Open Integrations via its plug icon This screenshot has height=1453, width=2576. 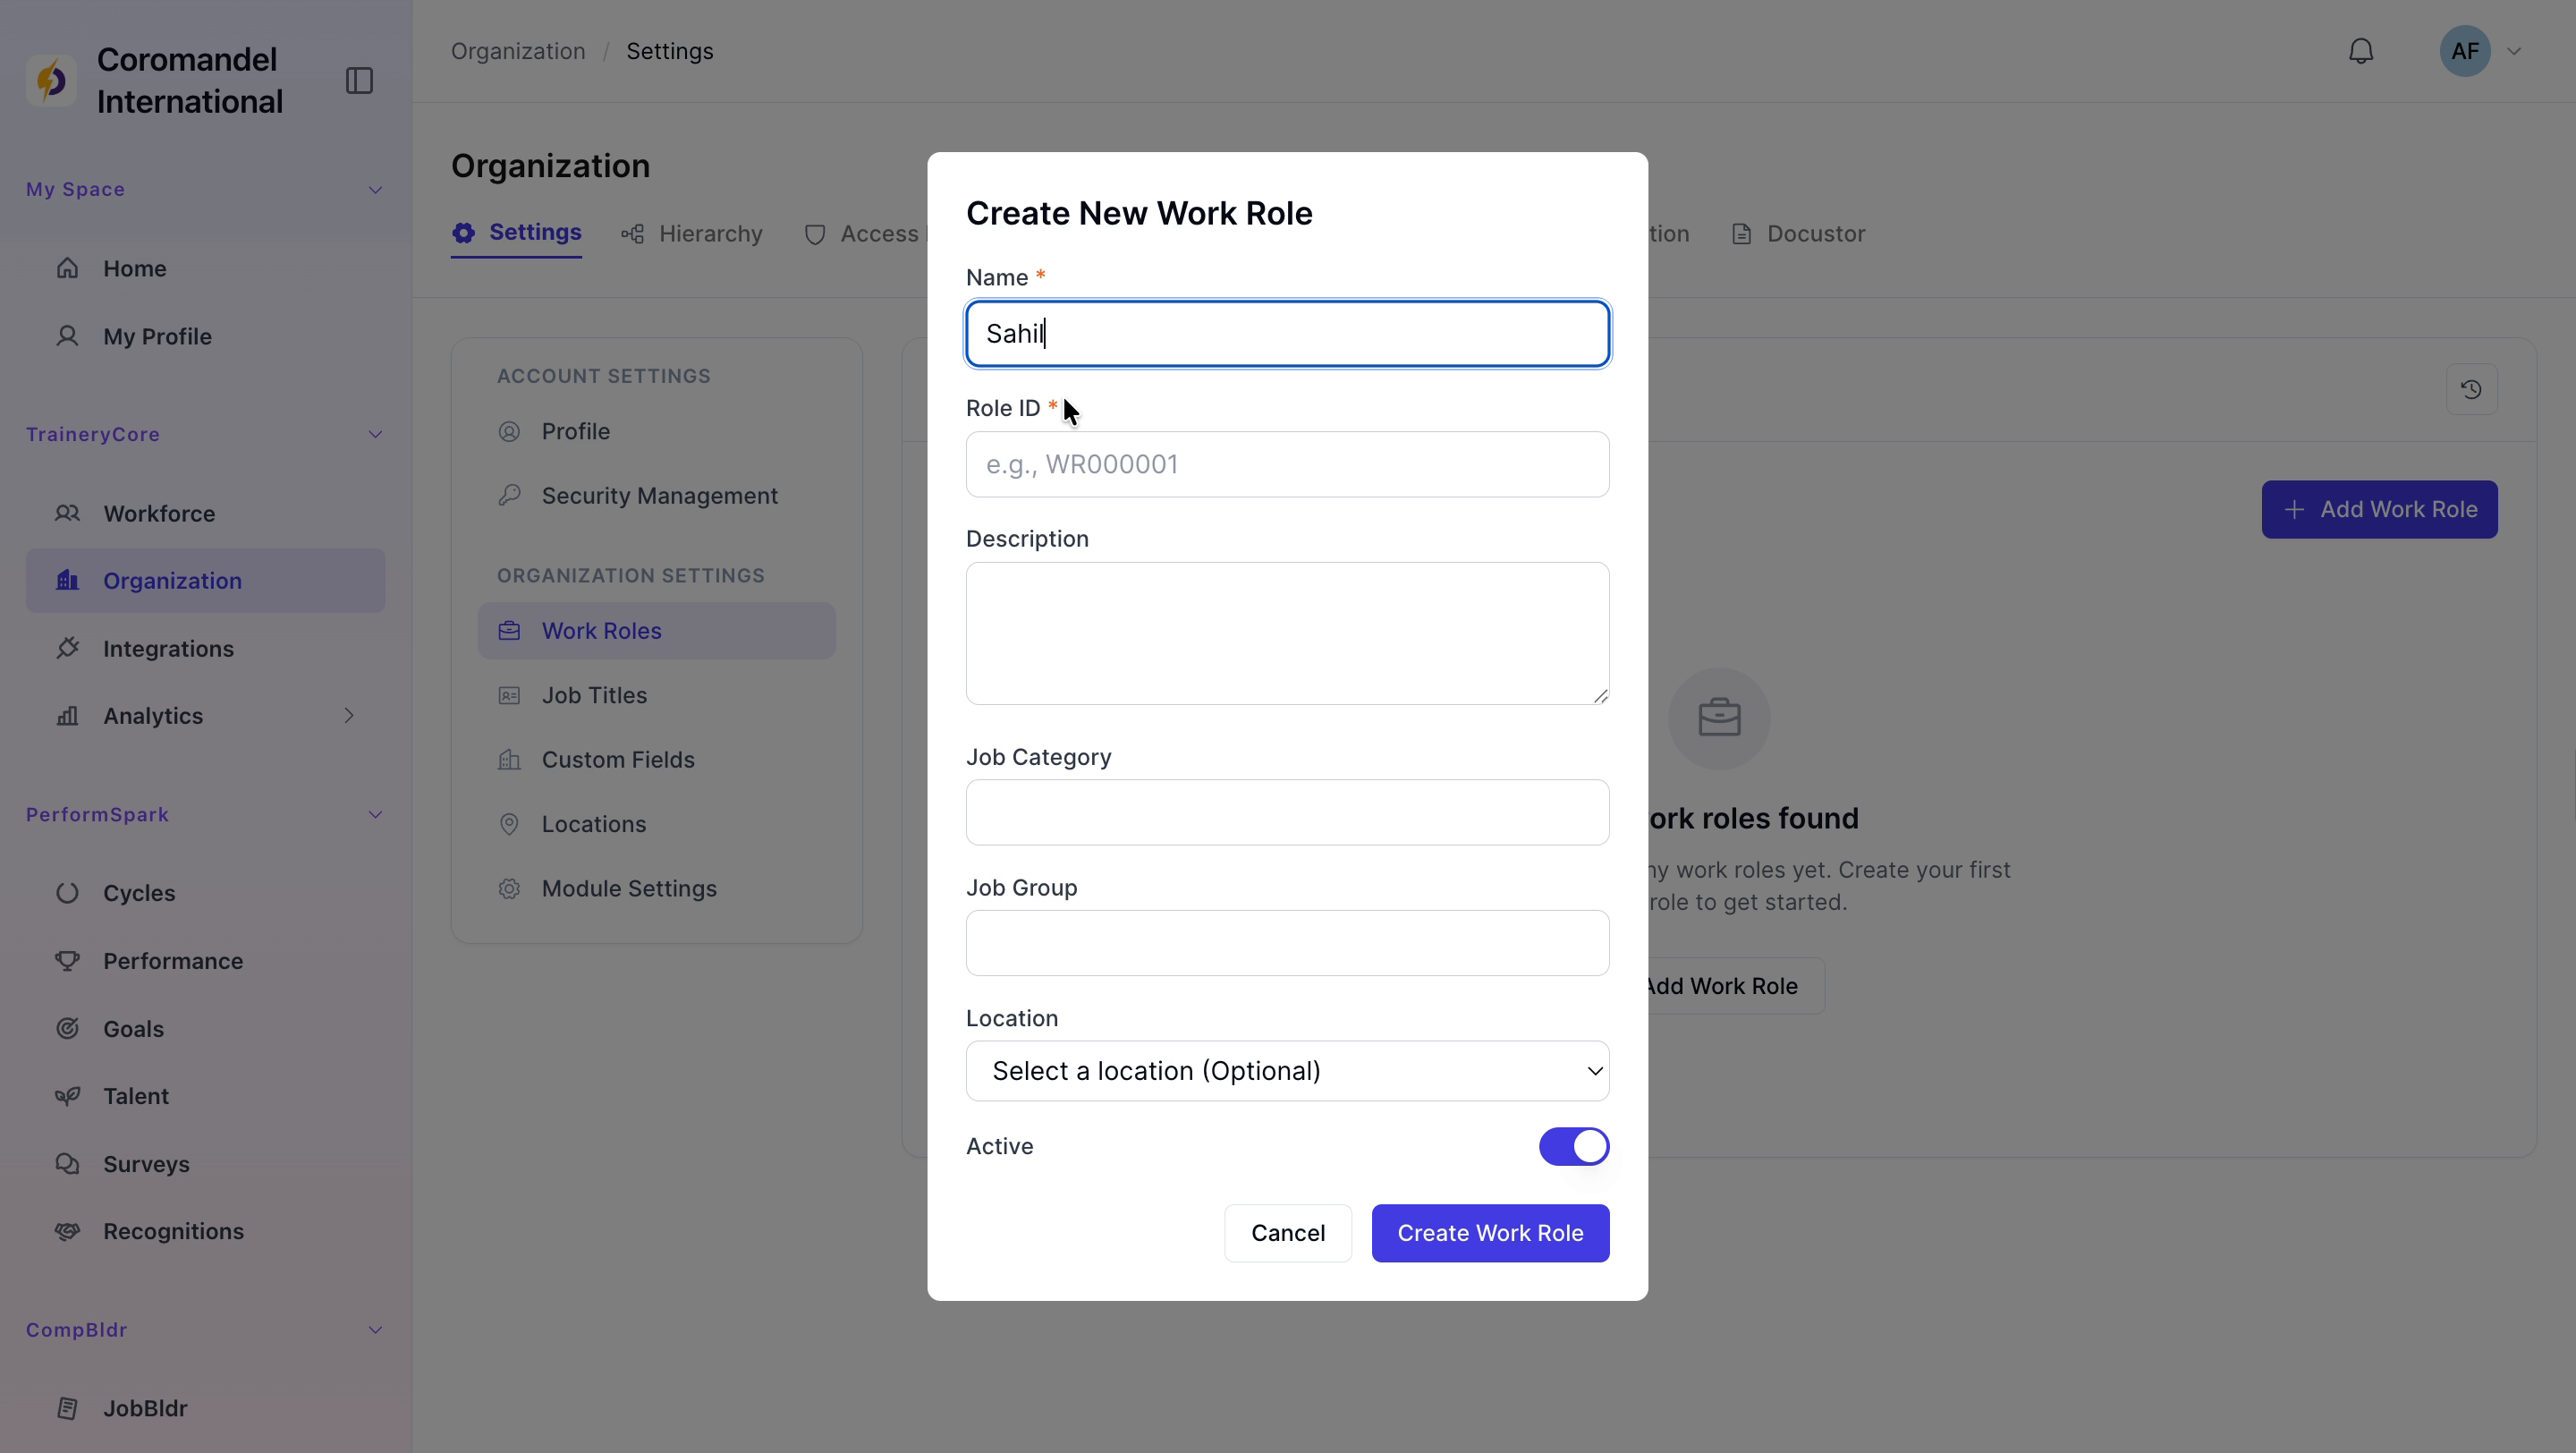(67, 648)
